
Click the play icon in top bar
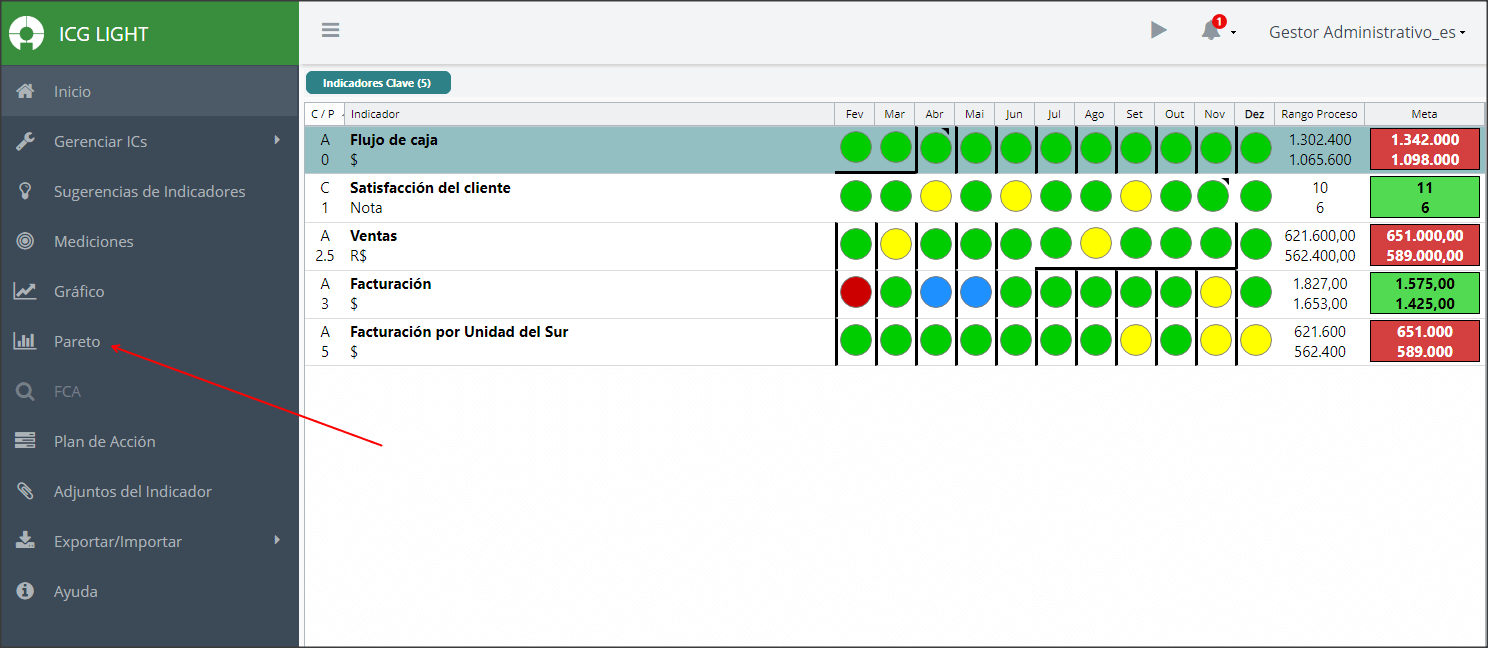click(1158, 30)
